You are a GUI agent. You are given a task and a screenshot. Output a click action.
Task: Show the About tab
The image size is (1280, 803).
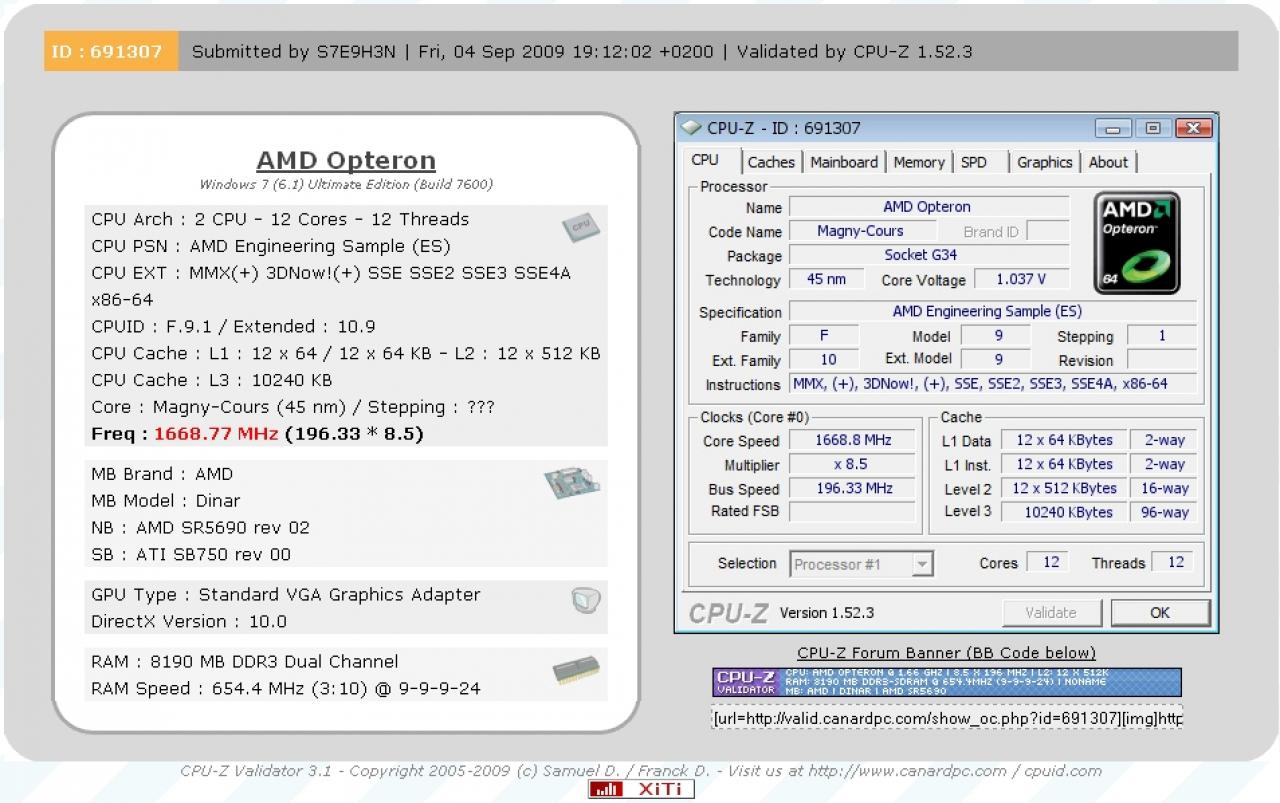[x=1108, y=162]
